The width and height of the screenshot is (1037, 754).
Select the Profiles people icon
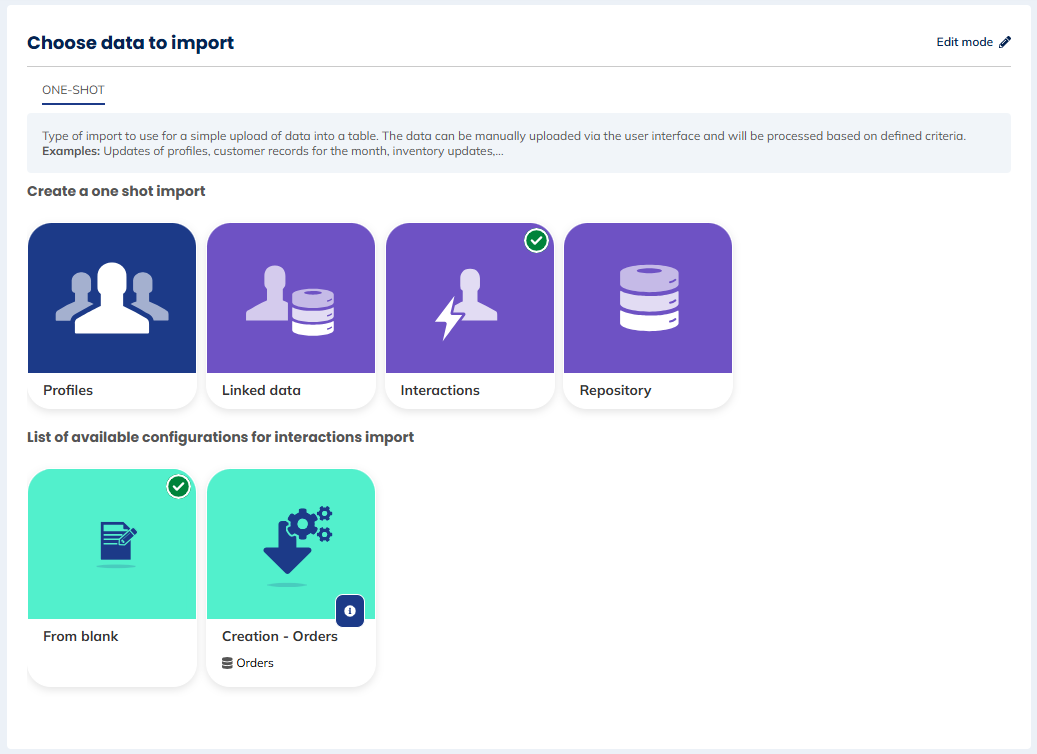pos(112,298)
